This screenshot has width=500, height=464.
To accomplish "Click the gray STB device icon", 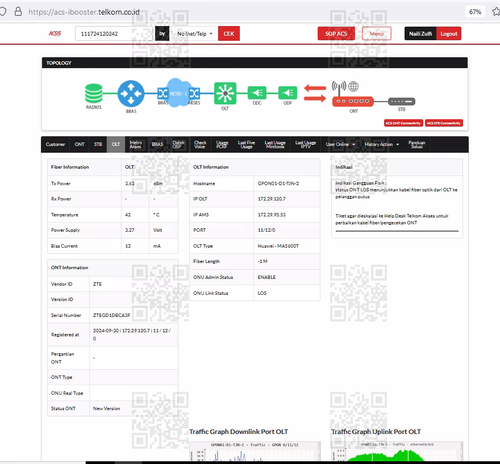I will click(x=402, y=101).
